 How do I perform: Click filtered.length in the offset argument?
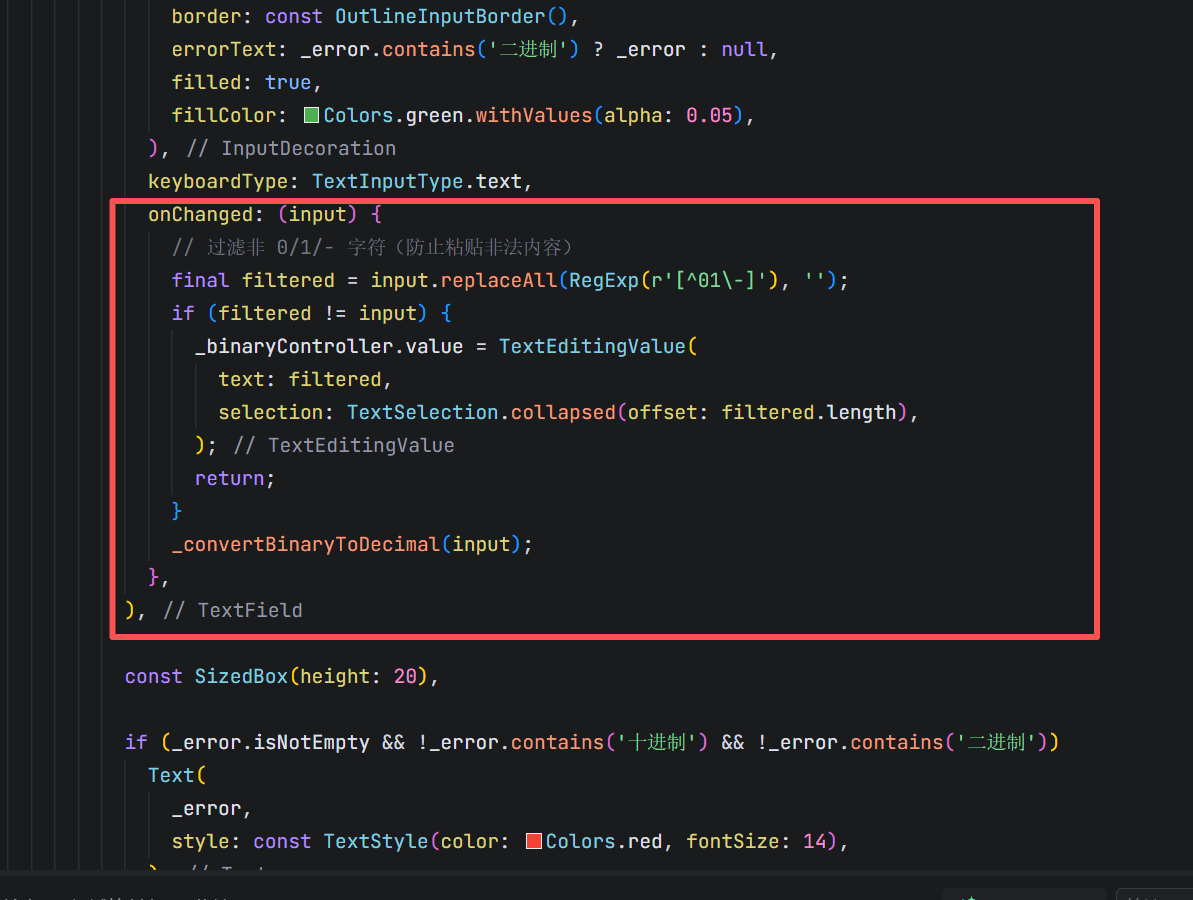(x=809, y=412)
